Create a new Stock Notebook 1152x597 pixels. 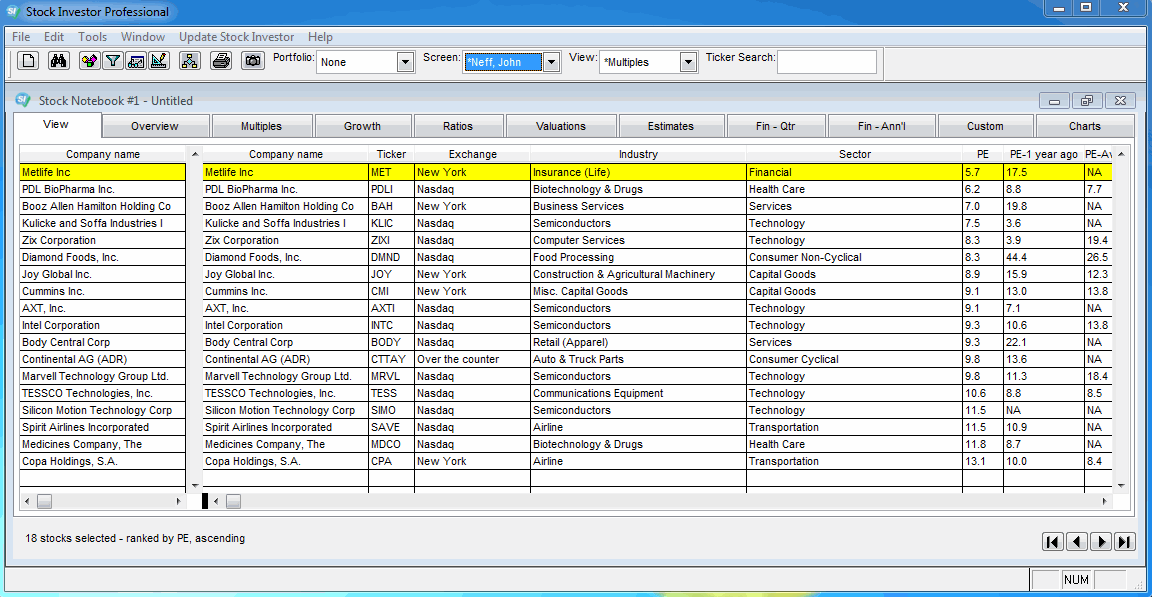(27, 60)
